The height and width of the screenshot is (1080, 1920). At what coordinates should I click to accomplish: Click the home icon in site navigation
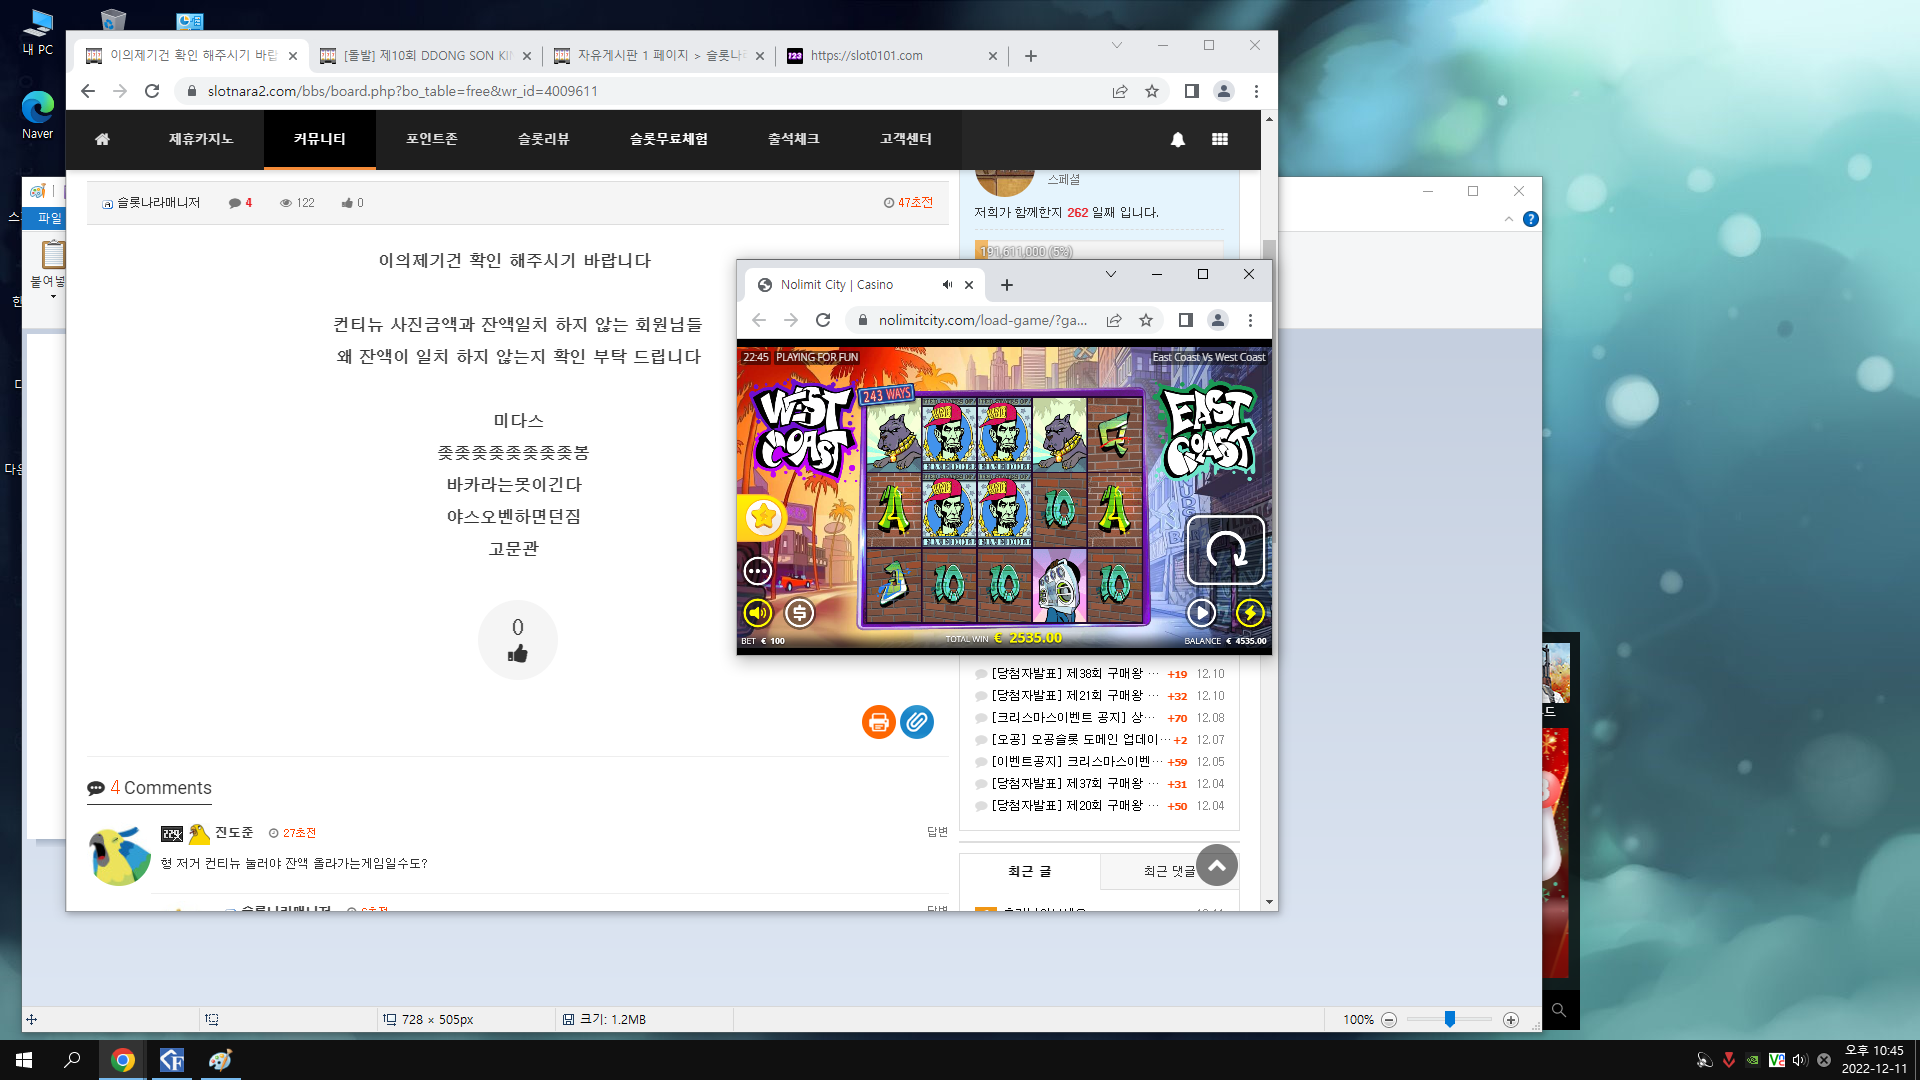[x=102, y=139]
